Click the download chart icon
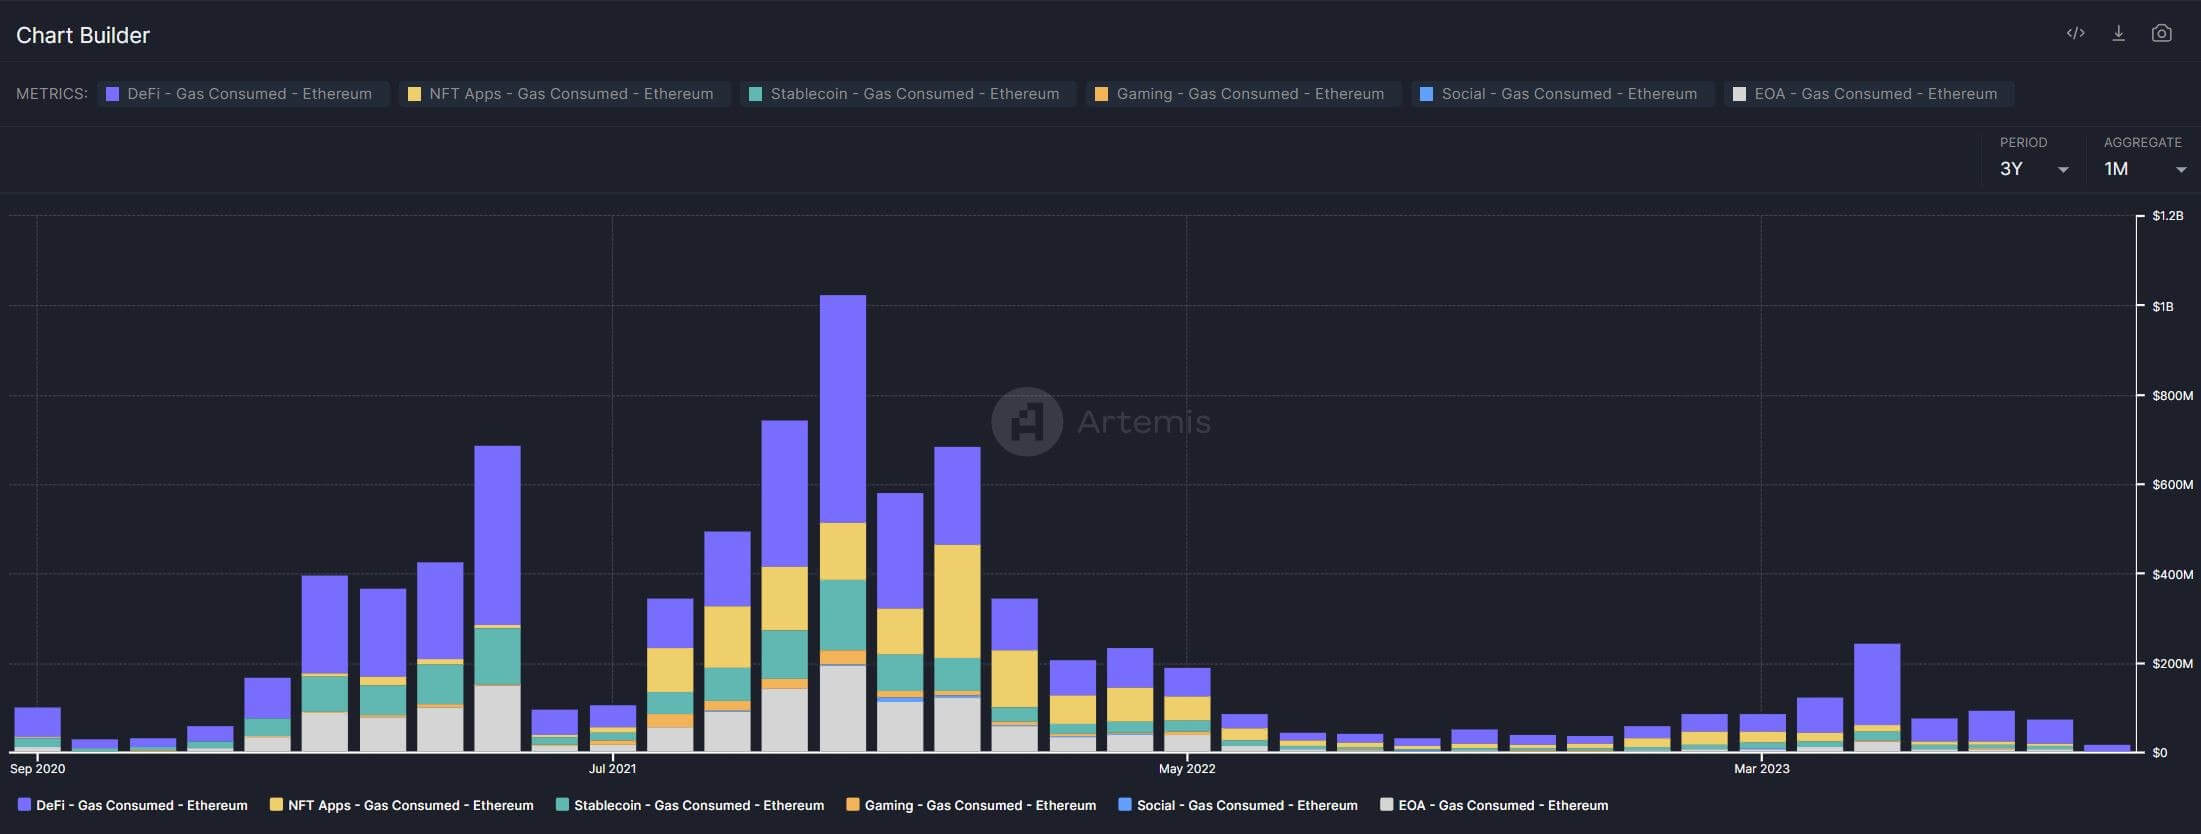This screenshot has width=2201, height=834. [2118, 33]
